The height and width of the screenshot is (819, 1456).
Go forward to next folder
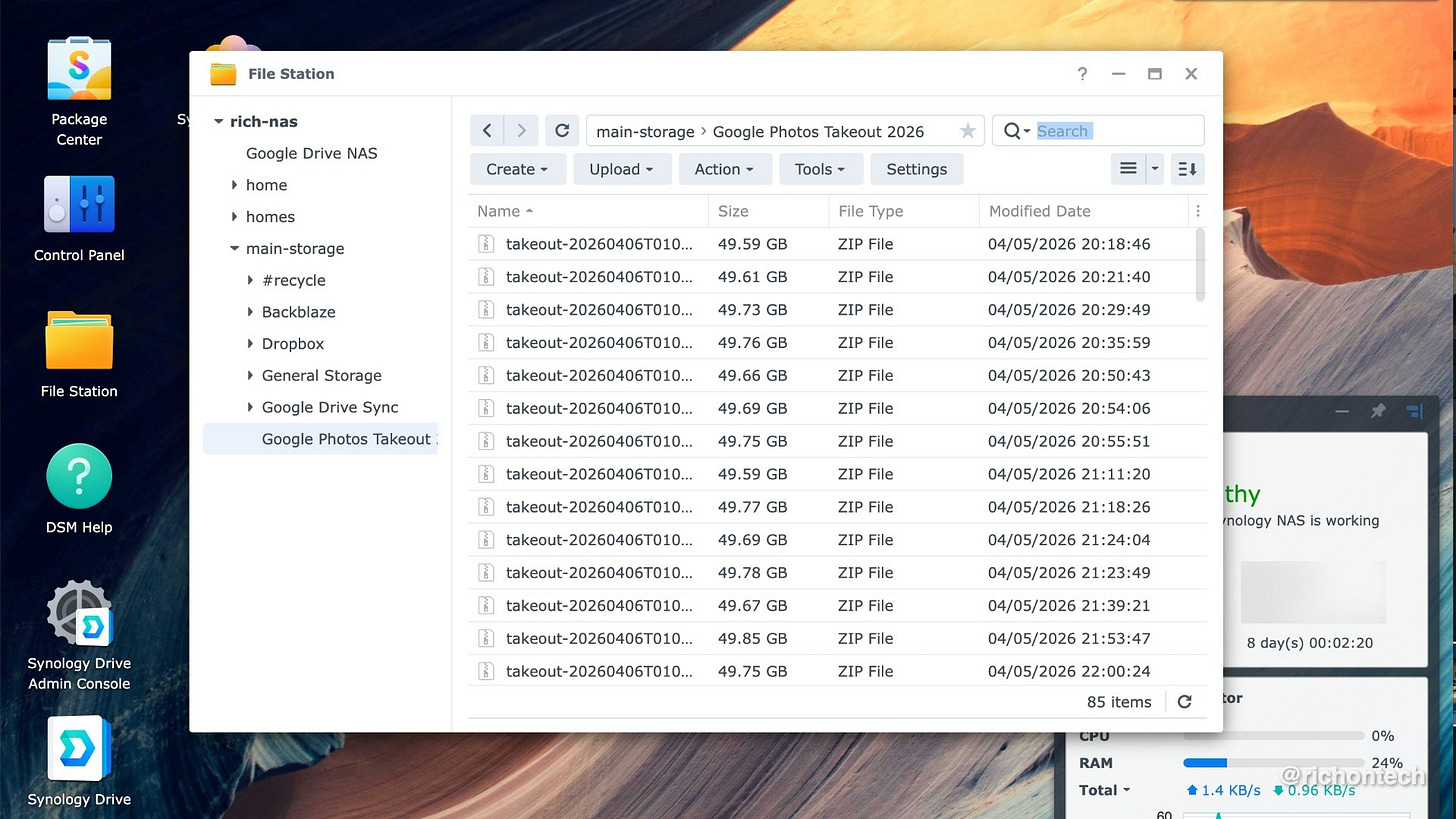pos(521,131)
